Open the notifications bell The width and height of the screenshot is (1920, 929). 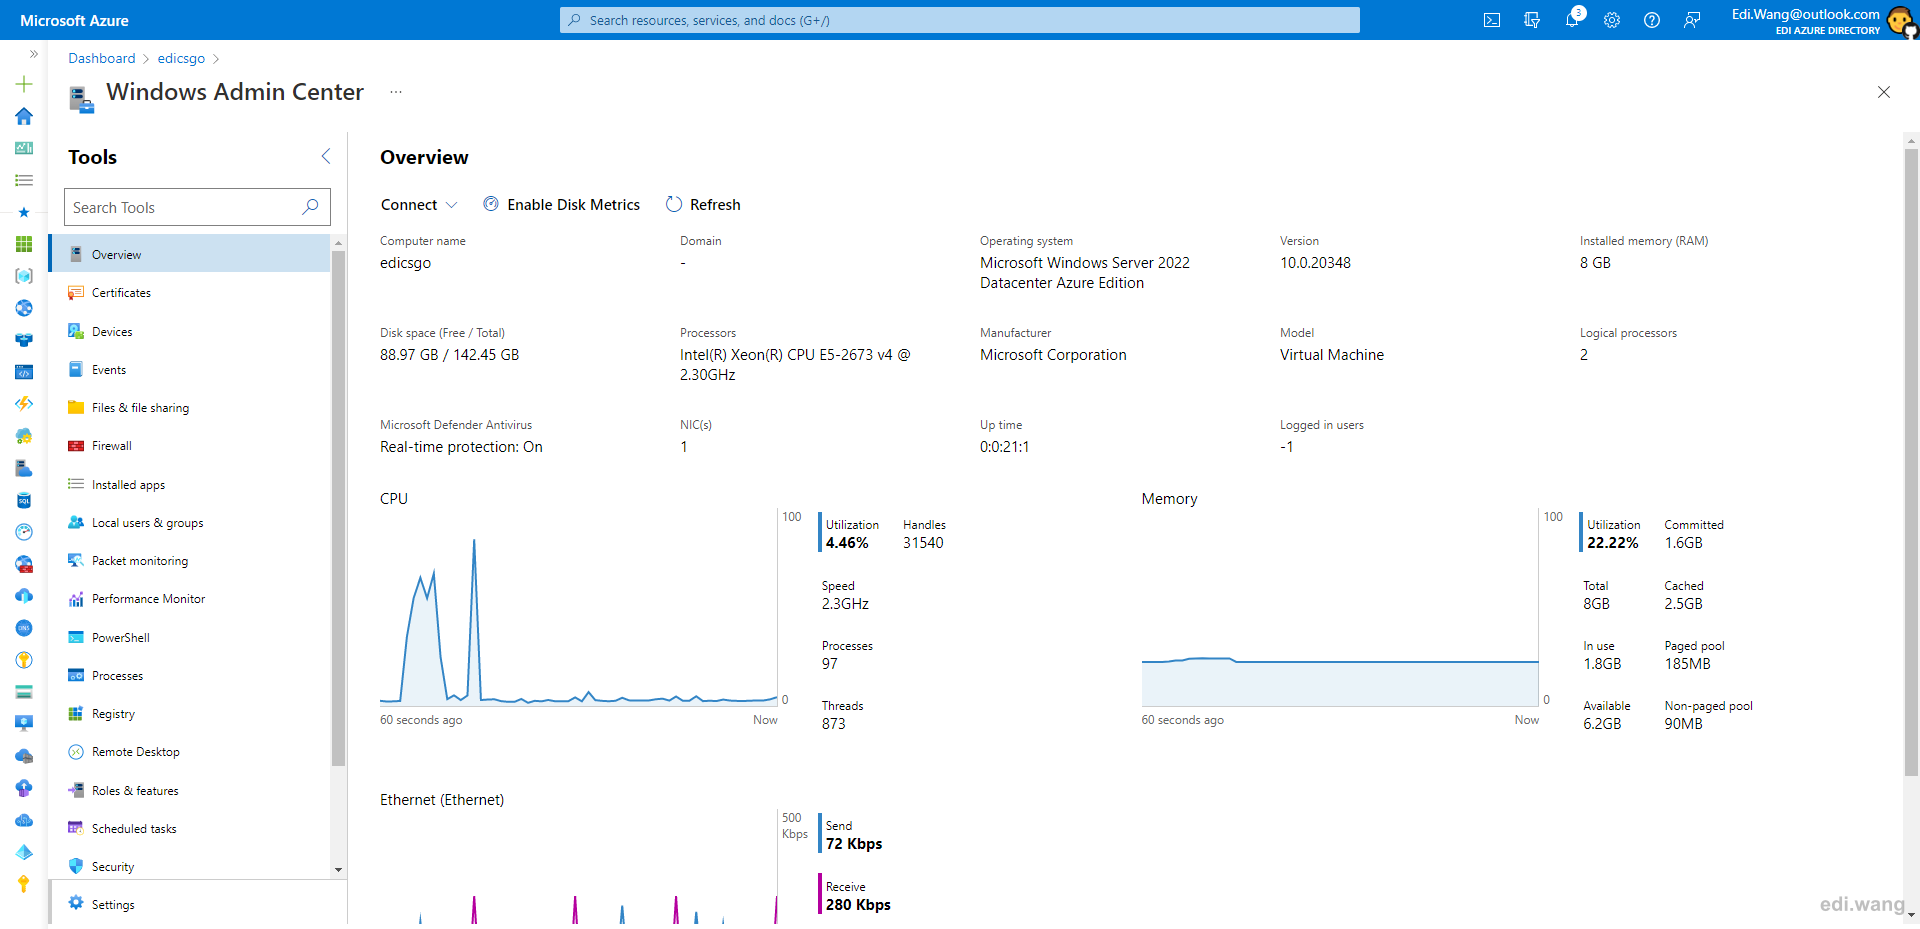pyautogui.click(x=1572, y=20)
